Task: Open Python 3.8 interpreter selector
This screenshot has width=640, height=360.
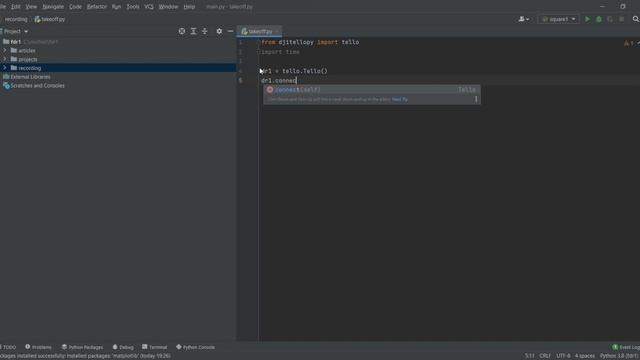Action: [619, 356]
